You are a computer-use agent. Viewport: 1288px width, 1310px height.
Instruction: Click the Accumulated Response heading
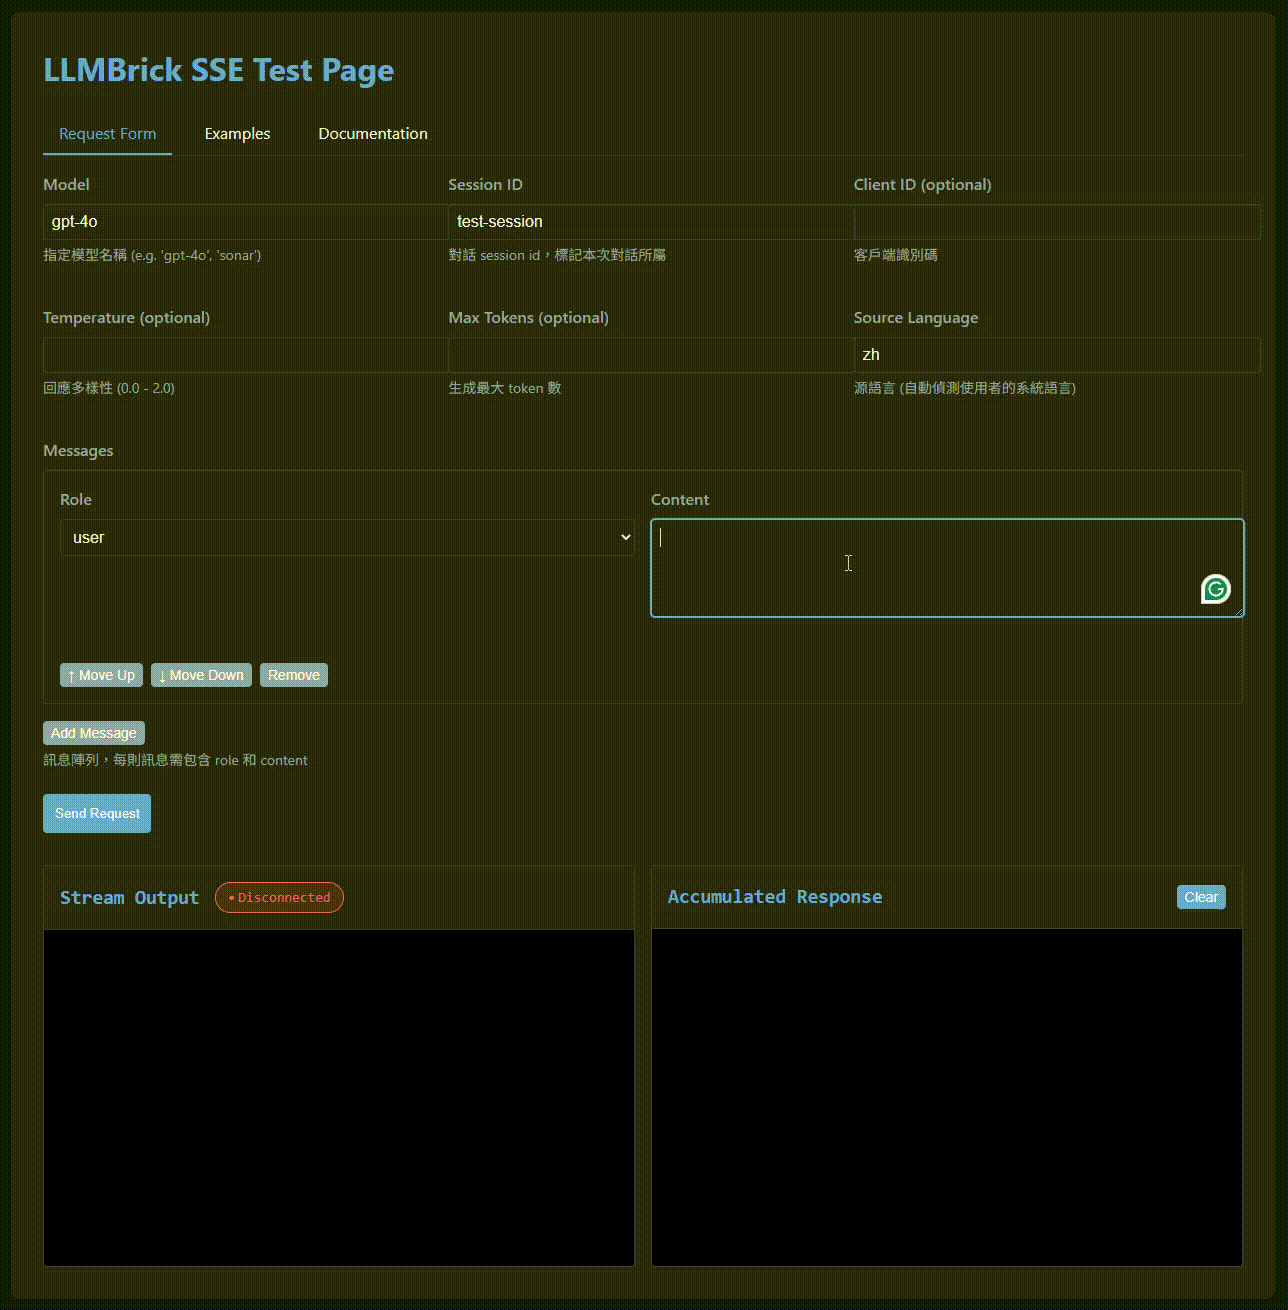(x=775, y=897)
